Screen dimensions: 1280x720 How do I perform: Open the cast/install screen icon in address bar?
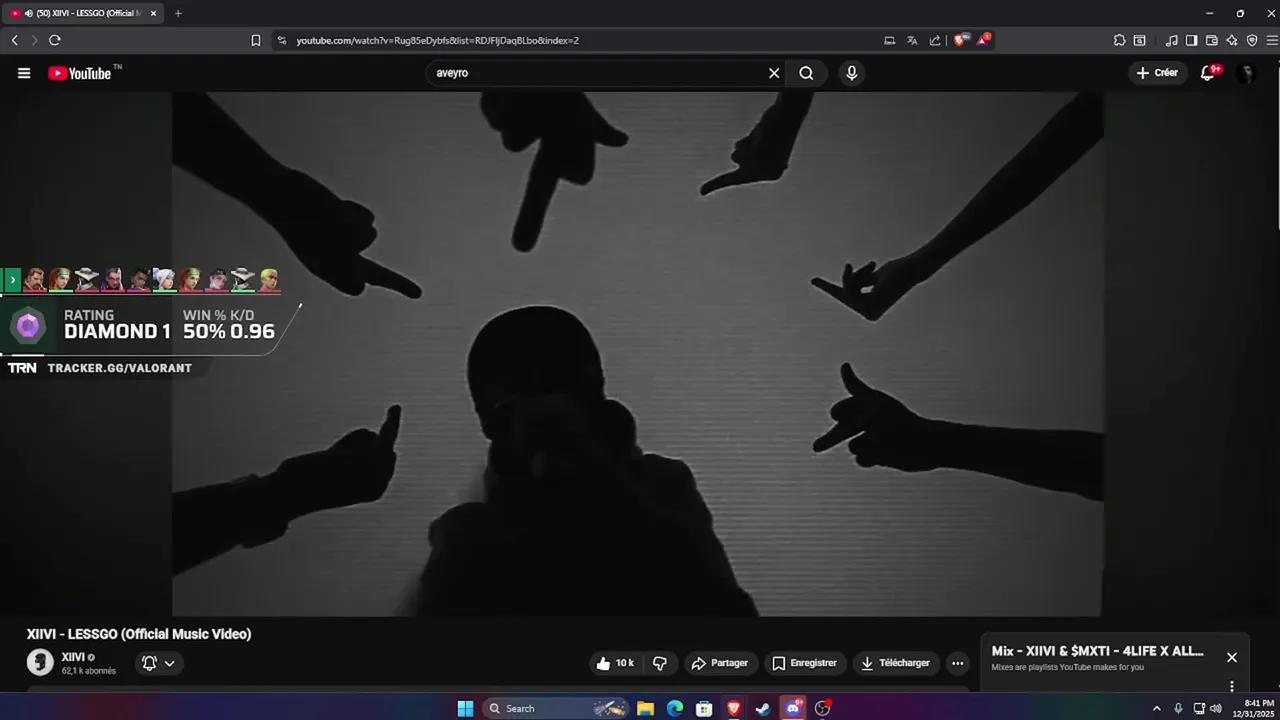coord(889,40)
